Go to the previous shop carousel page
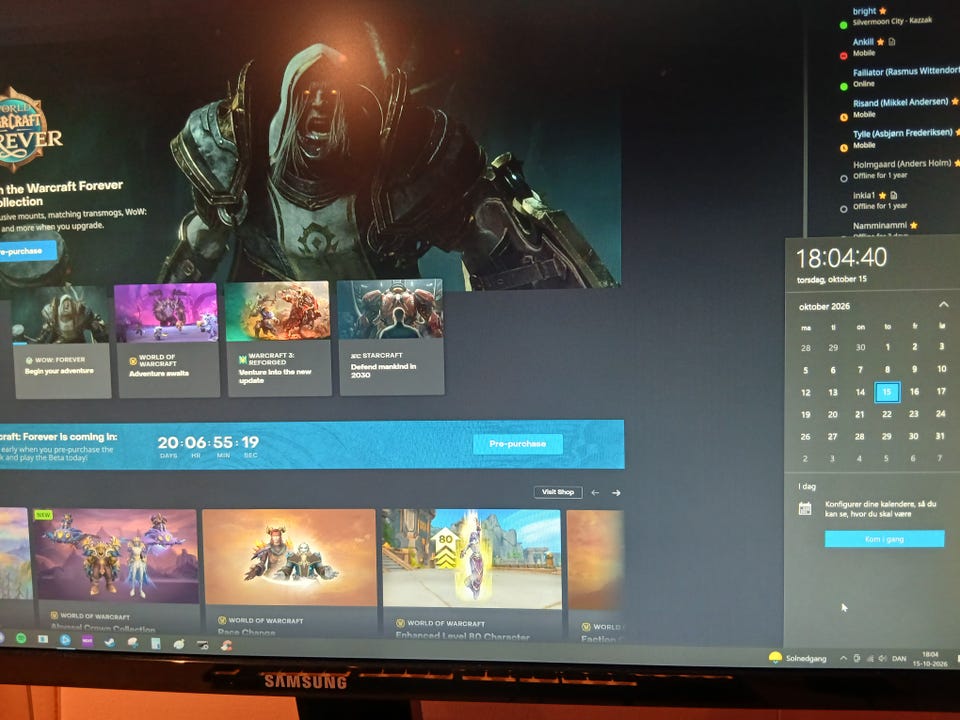Screen dimensions: 960x720 [x=595, y=492]
